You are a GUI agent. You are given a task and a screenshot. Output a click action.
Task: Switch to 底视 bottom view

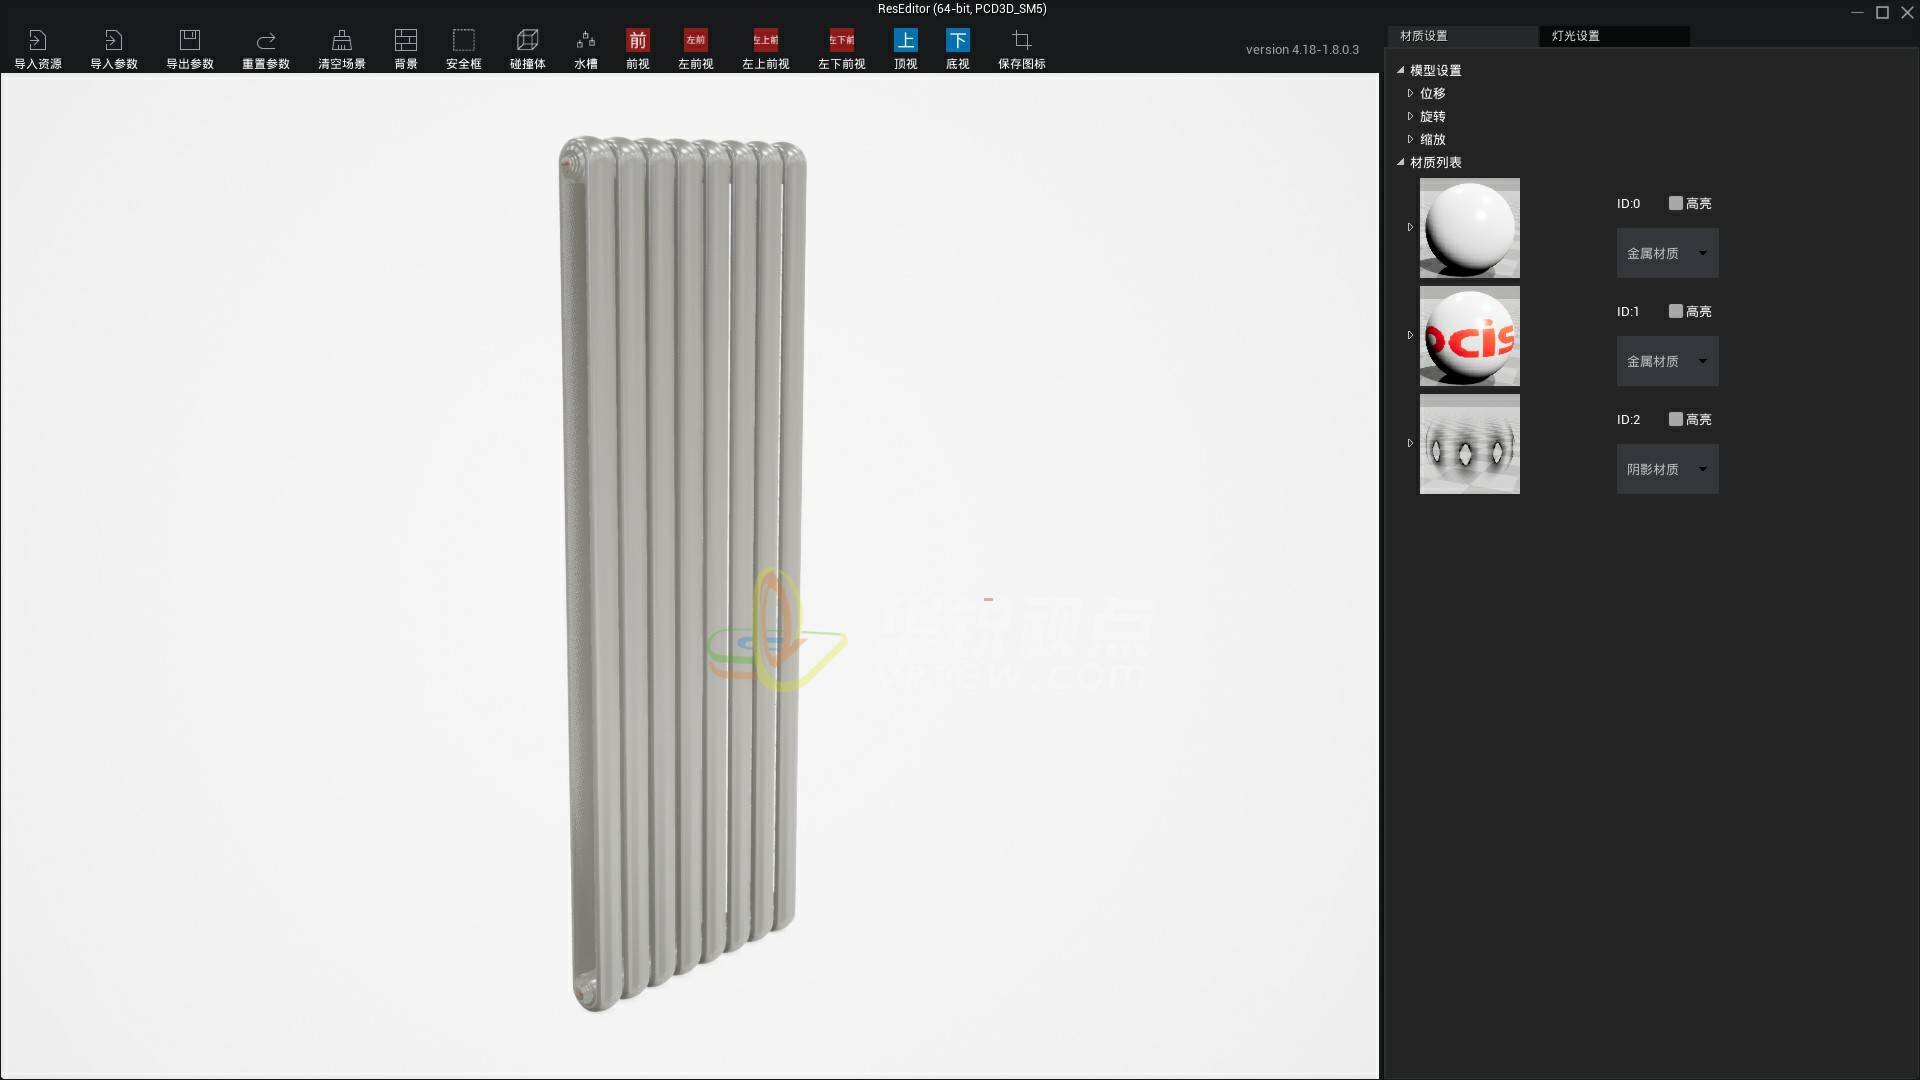957,48
